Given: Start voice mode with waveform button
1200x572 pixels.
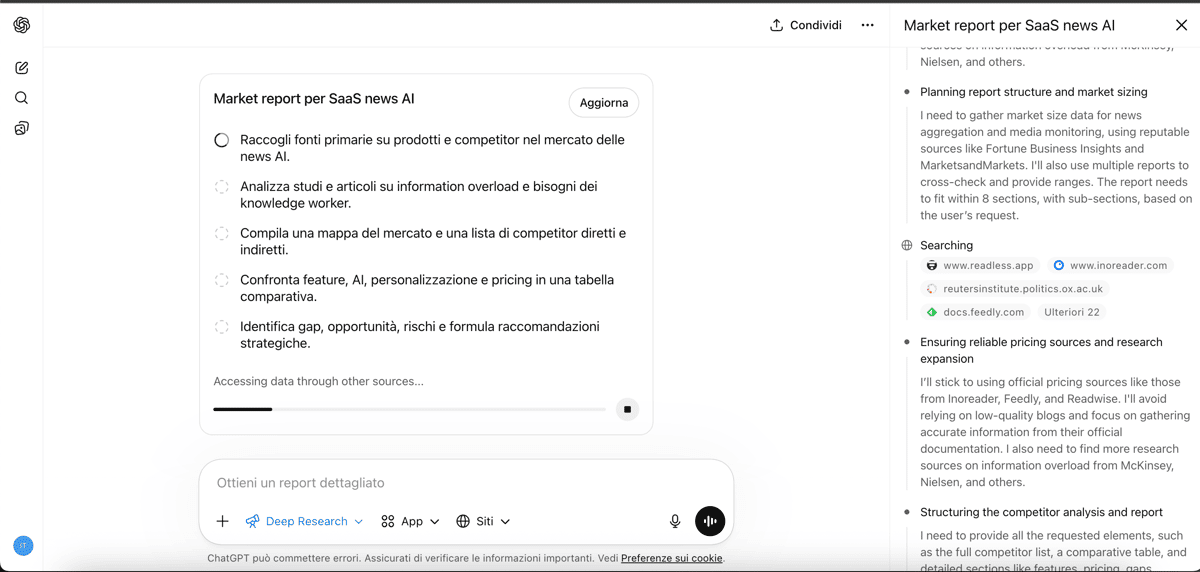Looking at the screenshot, I should click(710, 521).
